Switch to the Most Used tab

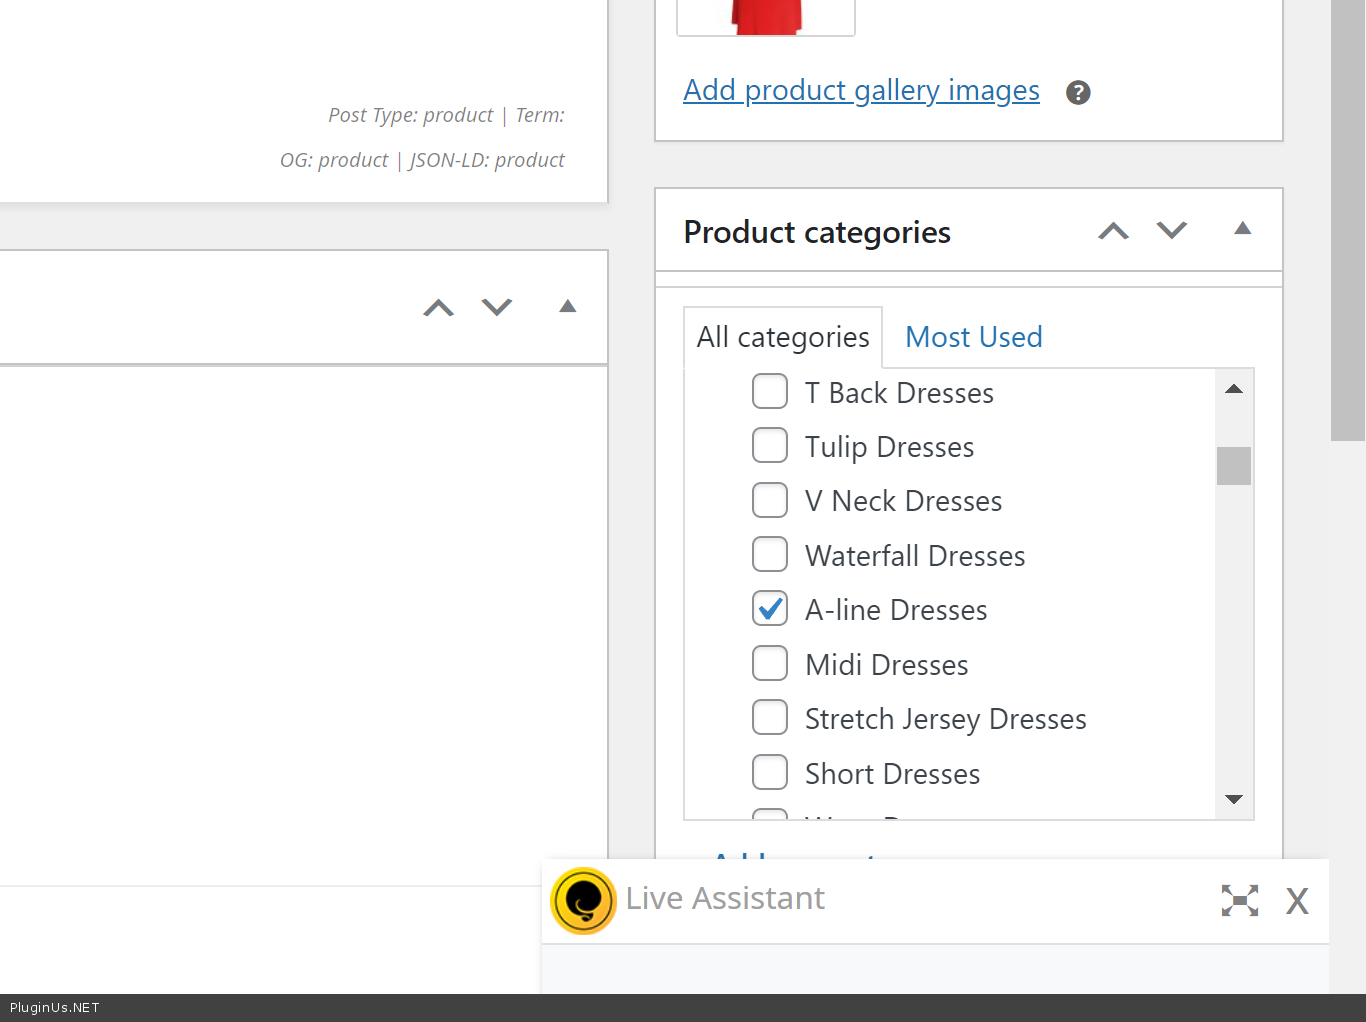tap(973, 337)
